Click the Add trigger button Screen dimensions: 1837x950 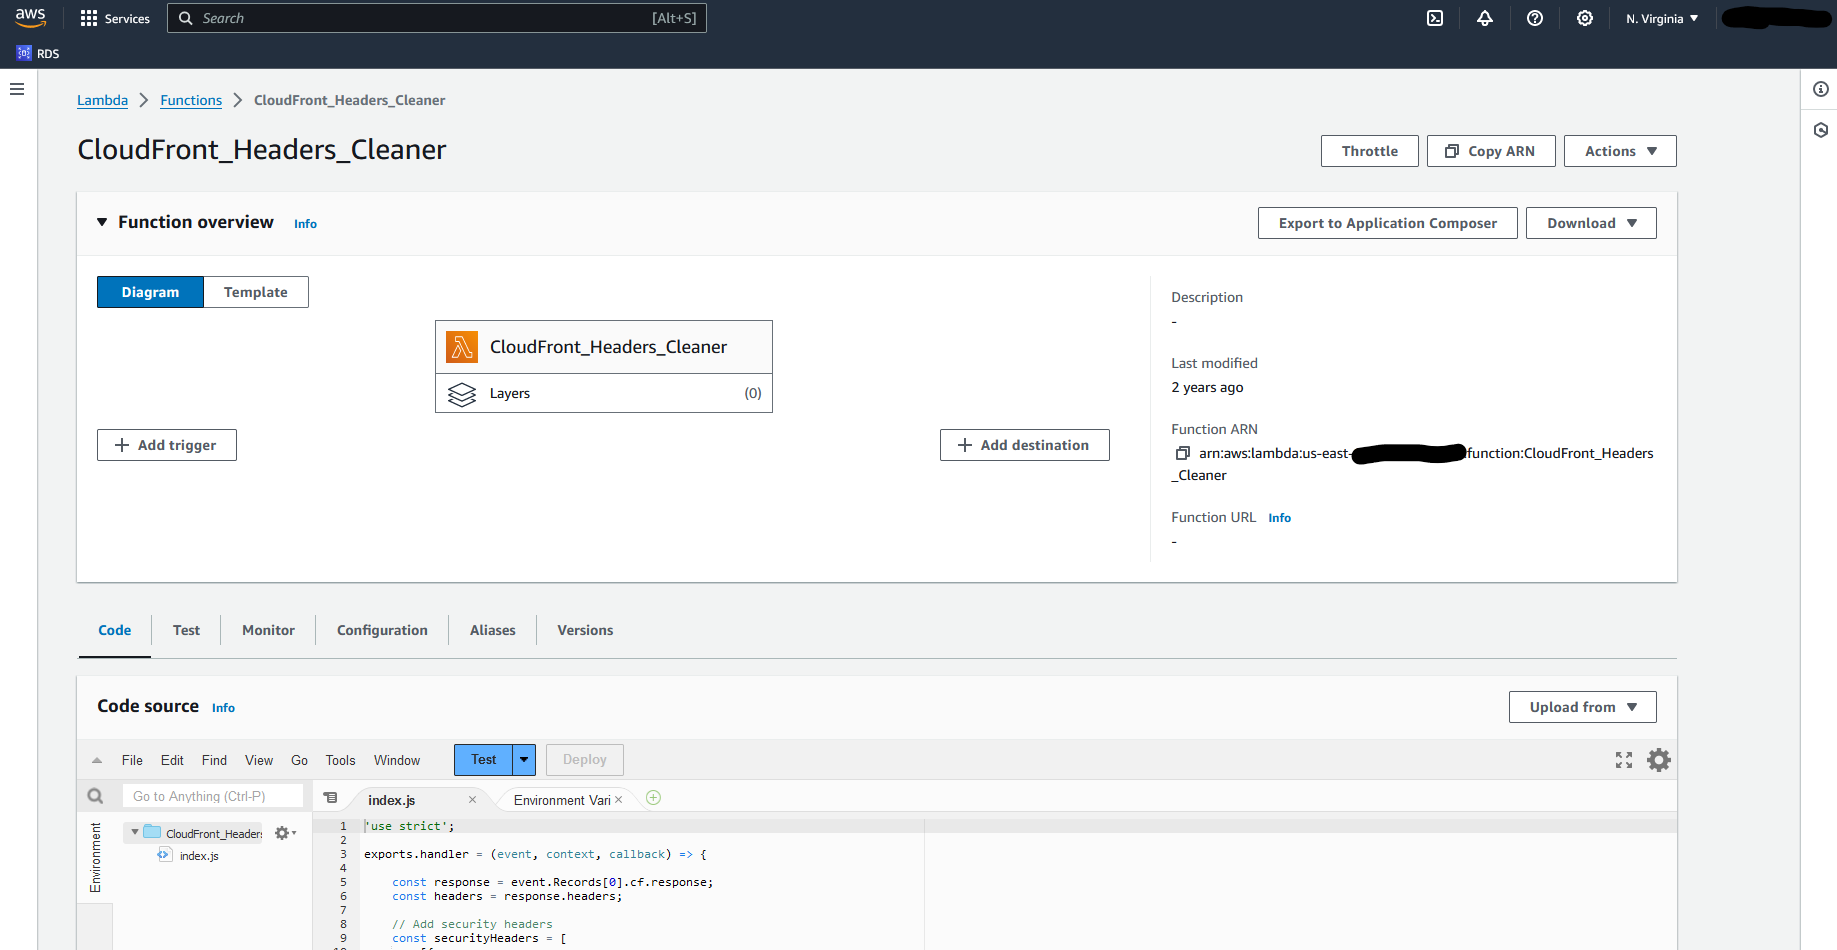[x=167, y=445]
